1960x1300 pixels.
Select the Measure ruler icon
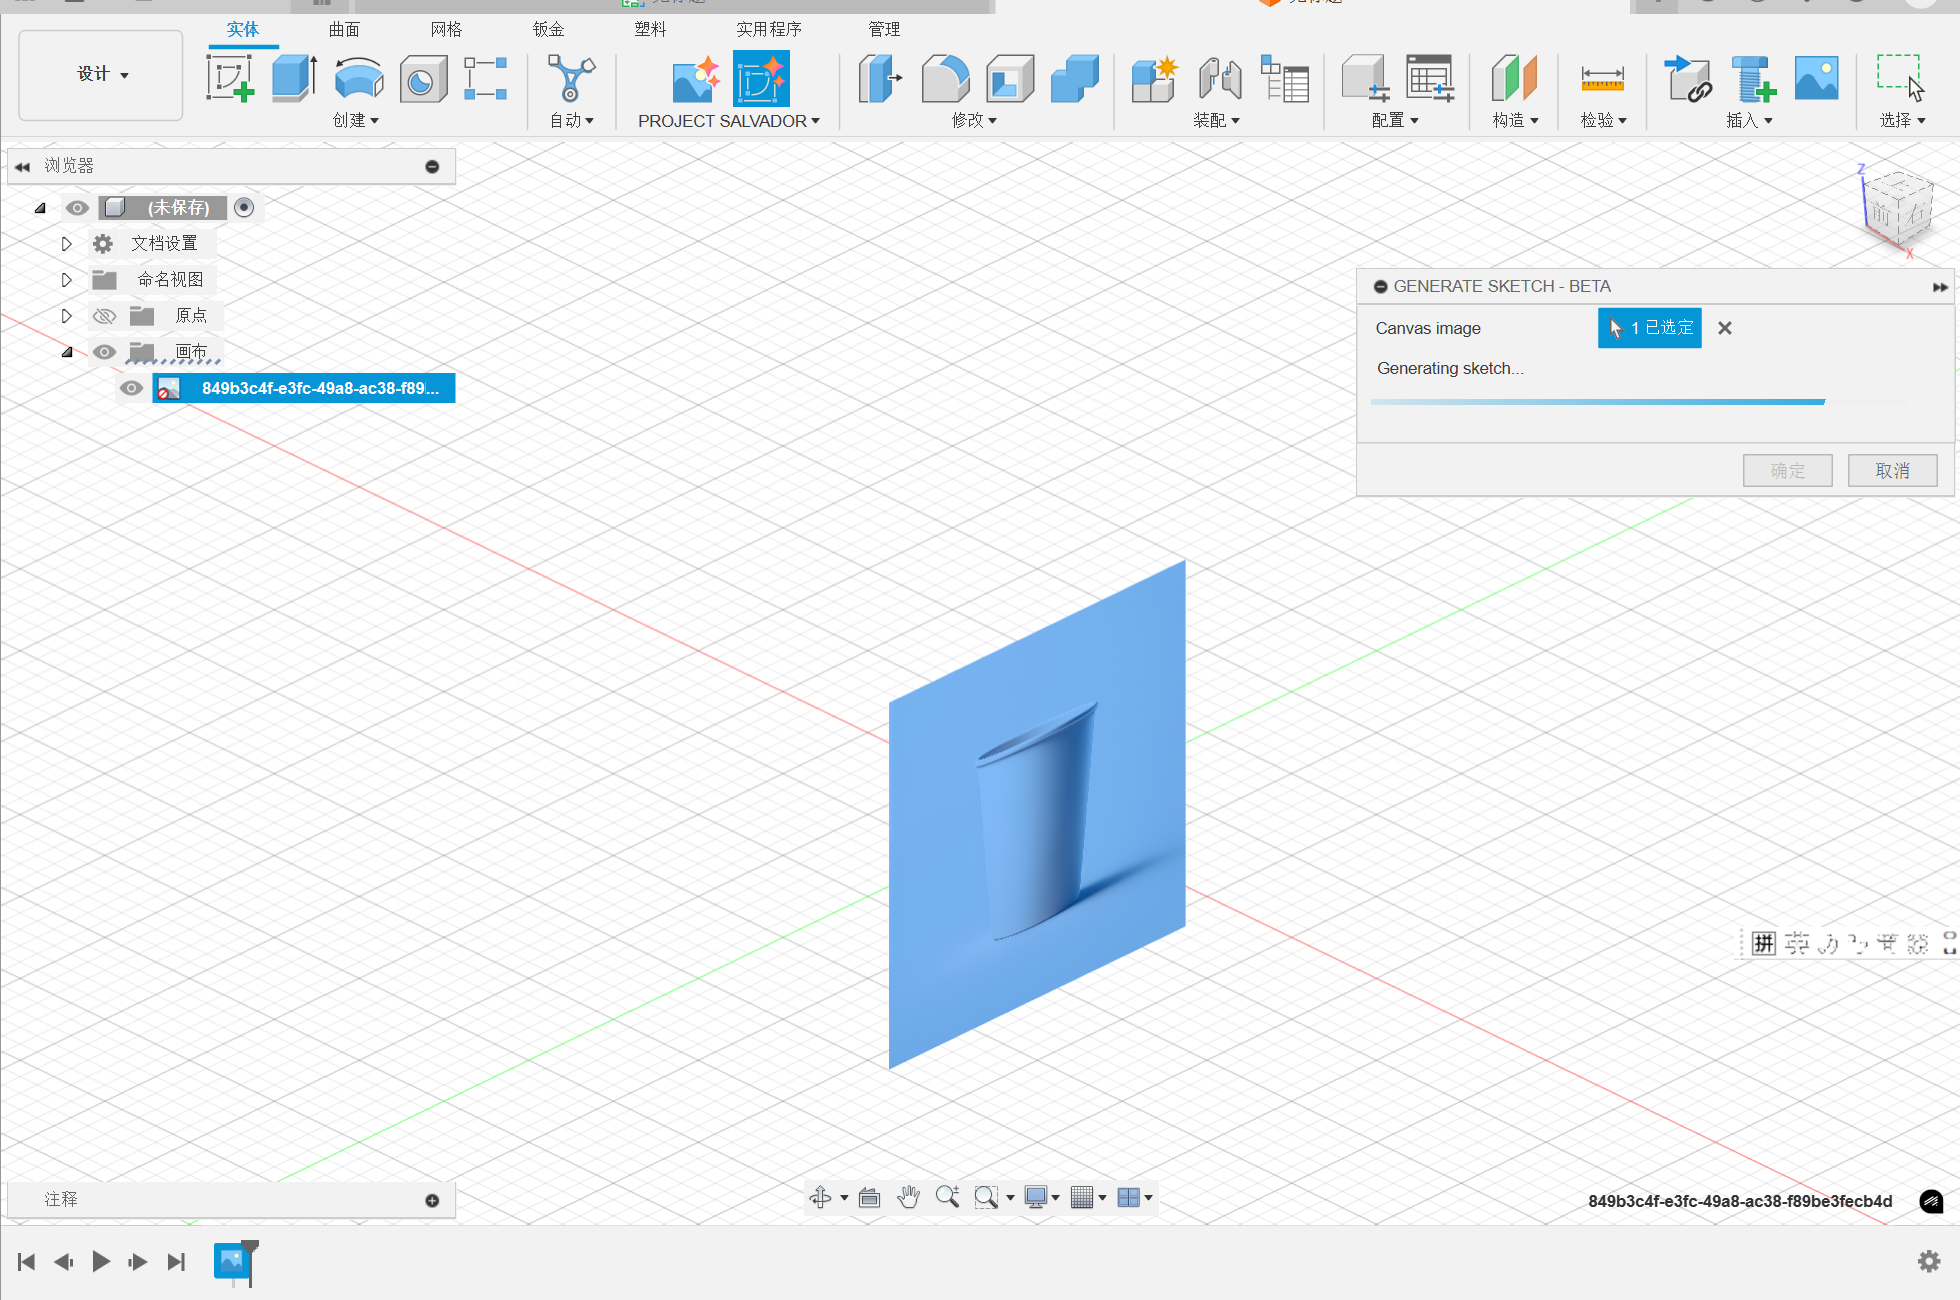pyautogui.click(x=1602, y=78)
